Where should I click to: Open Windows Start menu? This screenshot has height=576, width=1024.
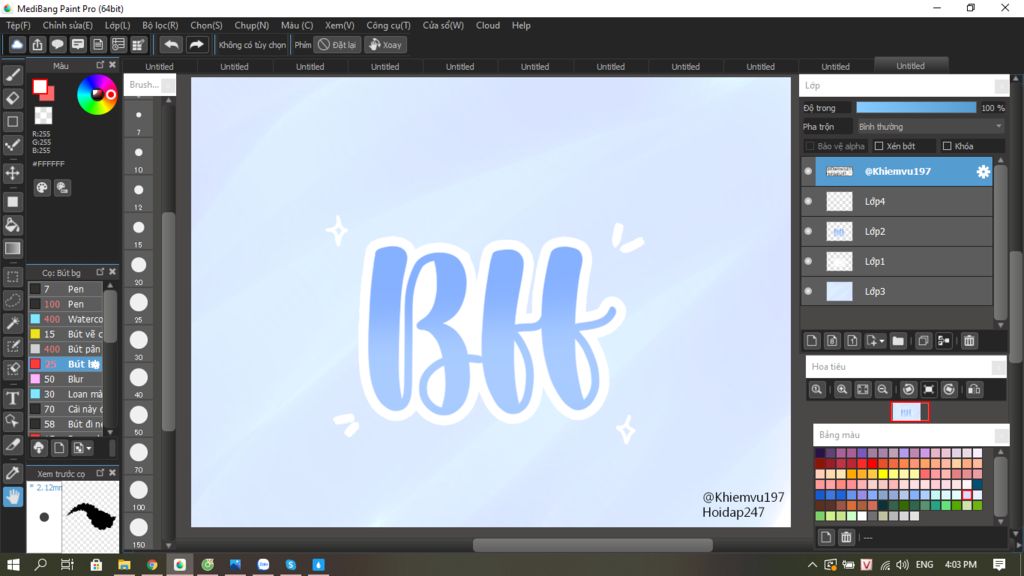coord(13,564)
